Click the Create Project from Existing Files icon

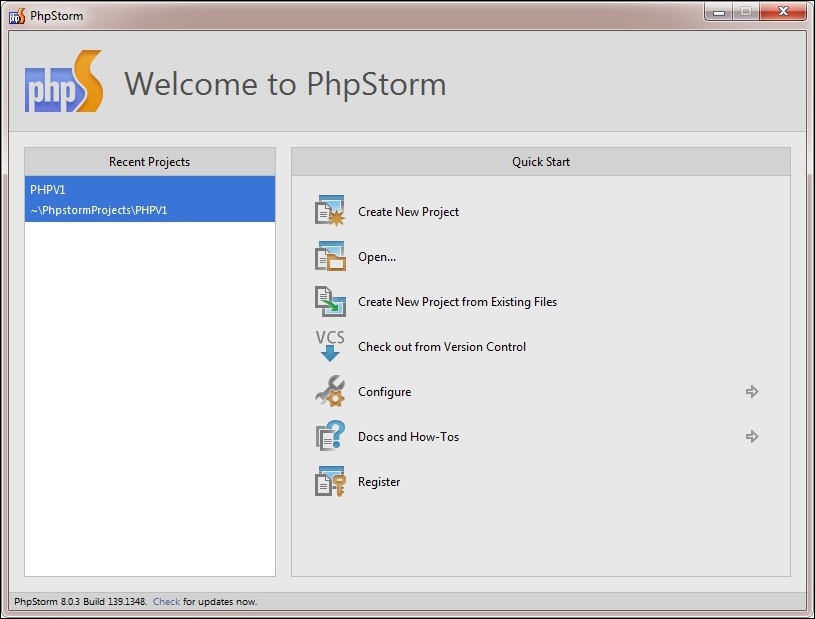tap(330, 301)
